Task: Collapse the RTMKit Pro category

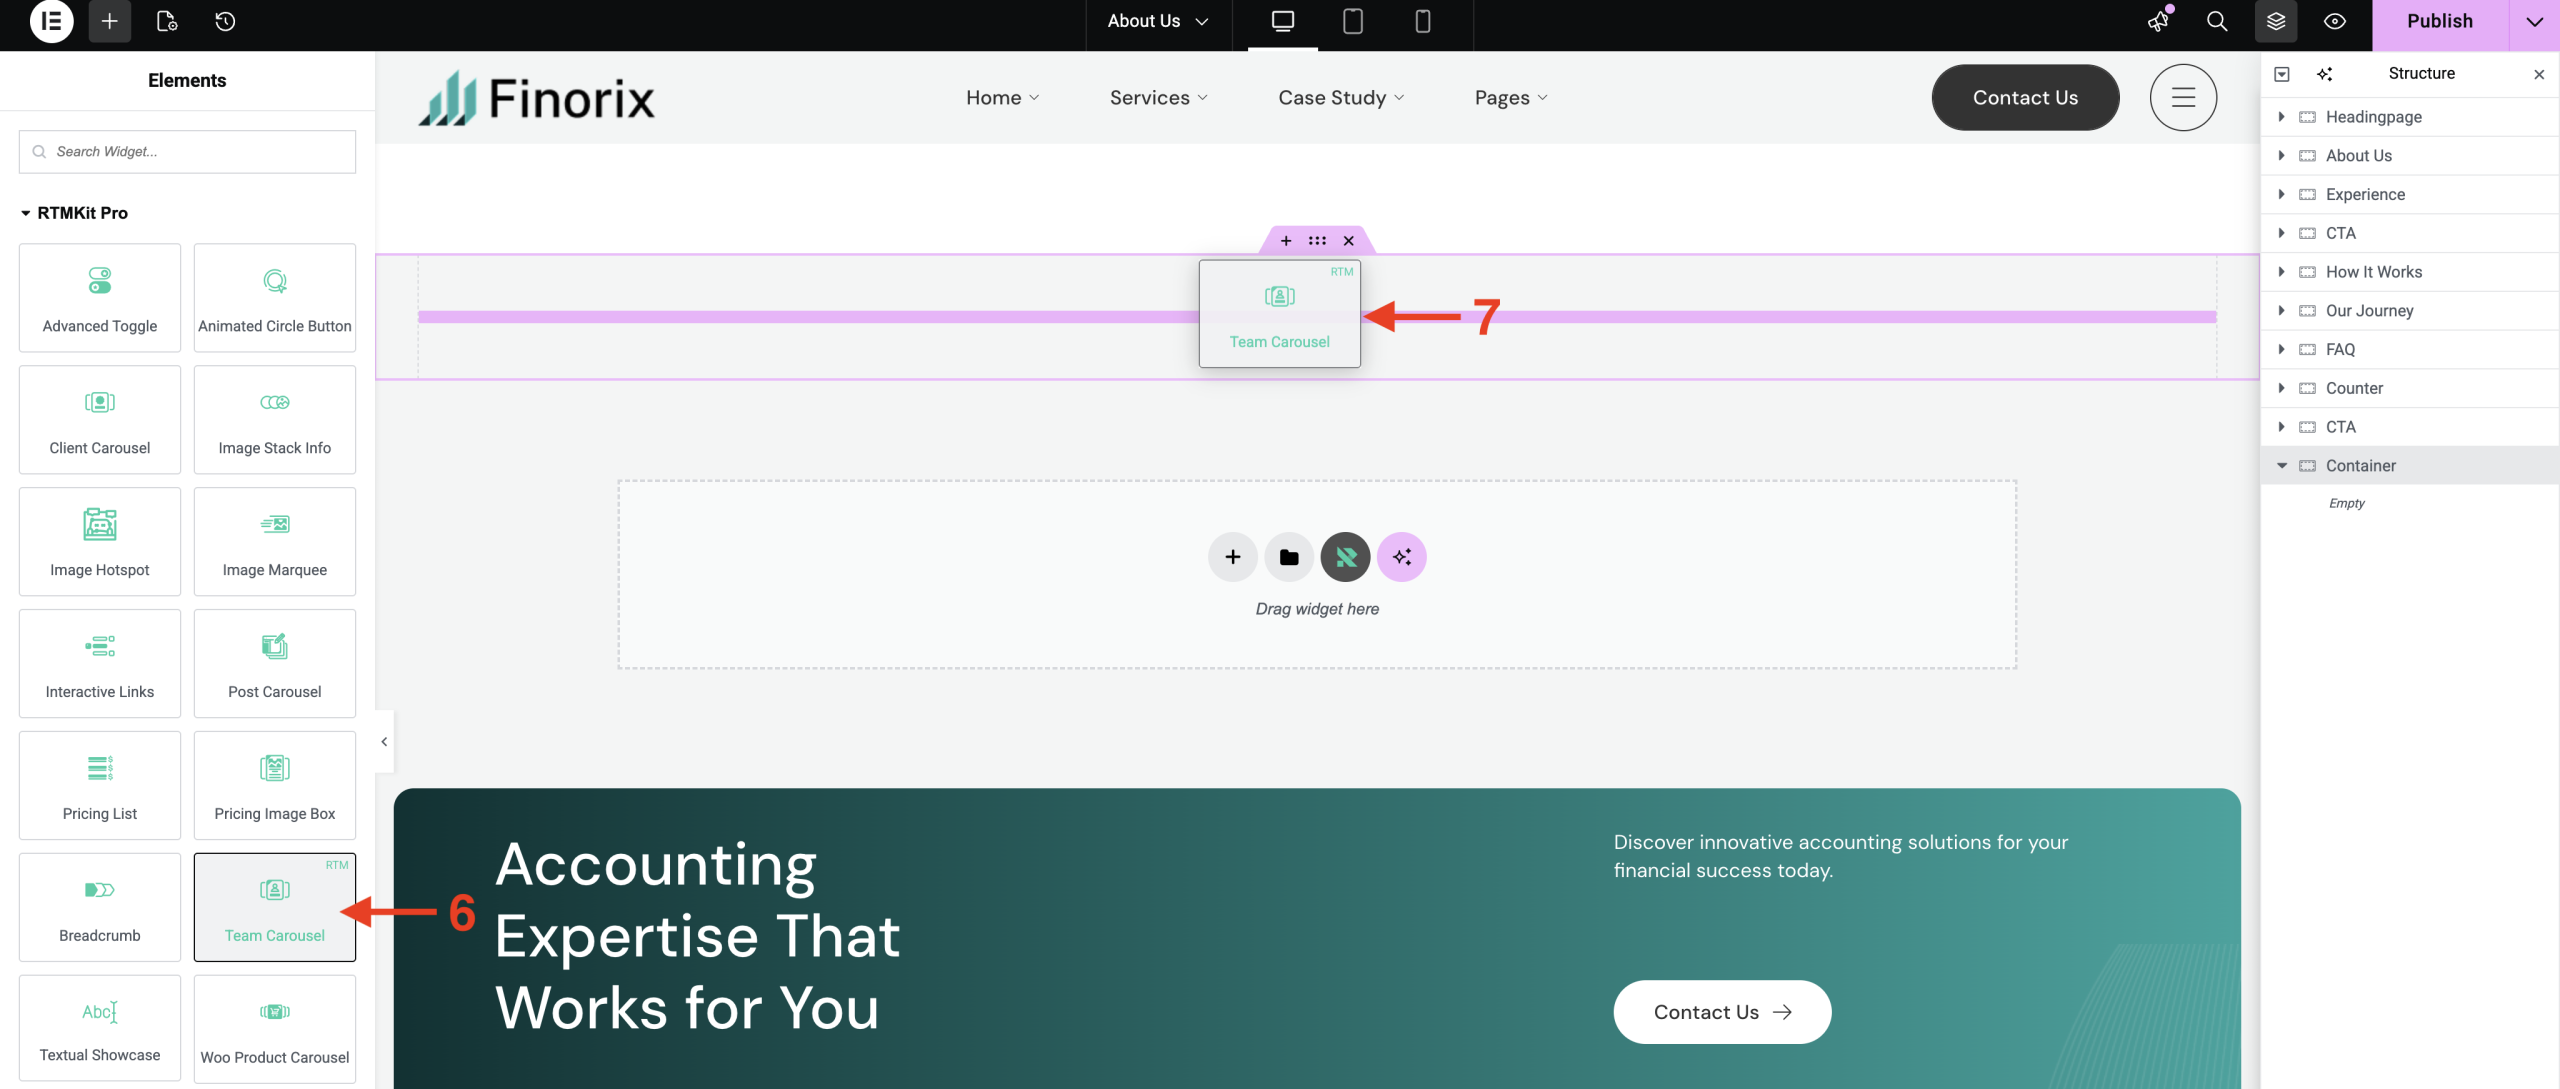Action: click(x=26, y=213)
